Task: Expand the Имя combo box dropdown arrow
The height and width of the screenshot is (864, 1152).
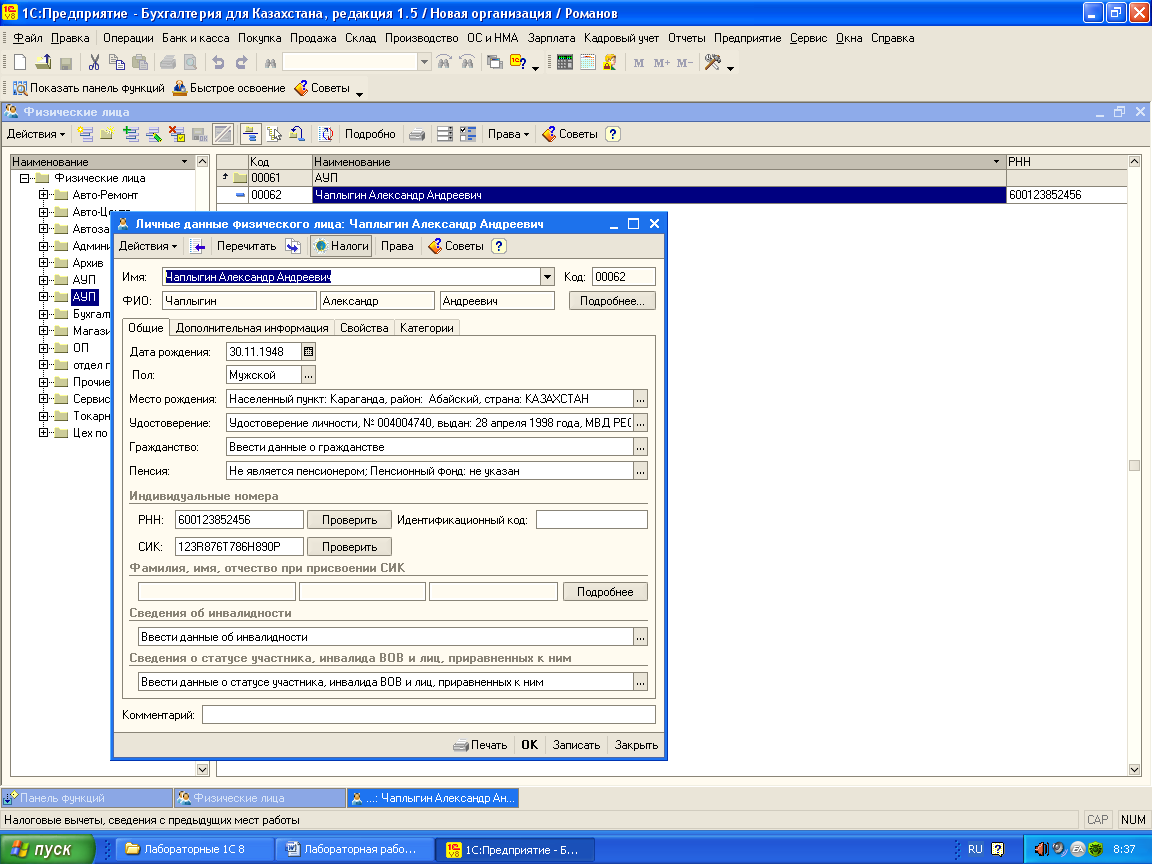Action: coord(547,277)
